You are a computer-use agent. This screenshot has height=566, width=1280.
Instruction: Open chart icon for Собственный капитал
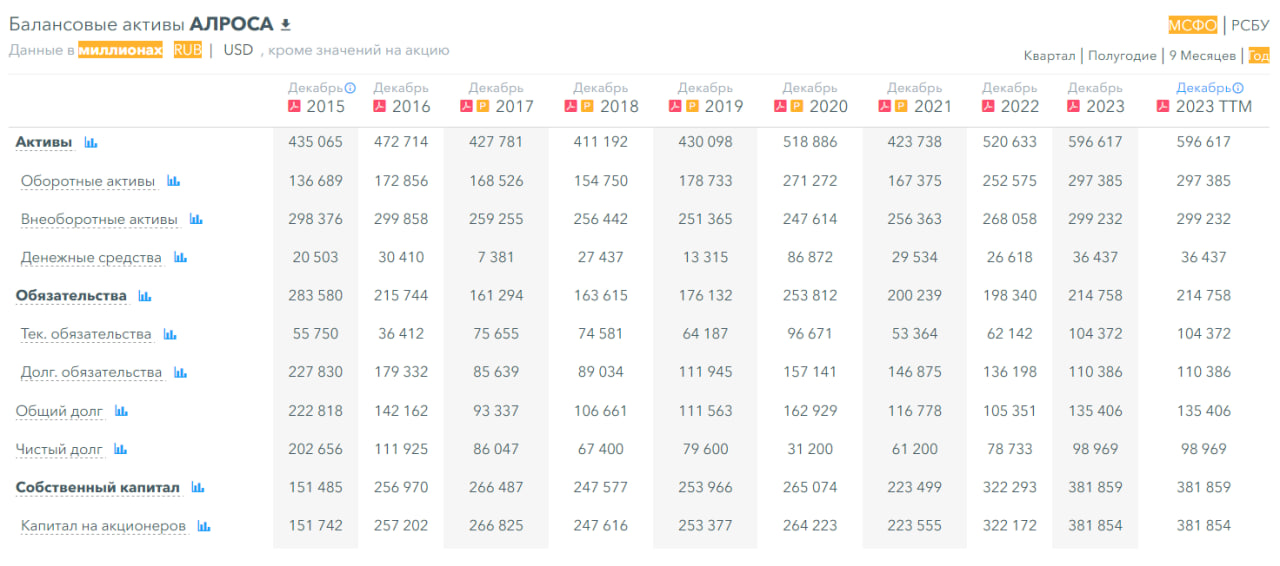click(198, 488)
